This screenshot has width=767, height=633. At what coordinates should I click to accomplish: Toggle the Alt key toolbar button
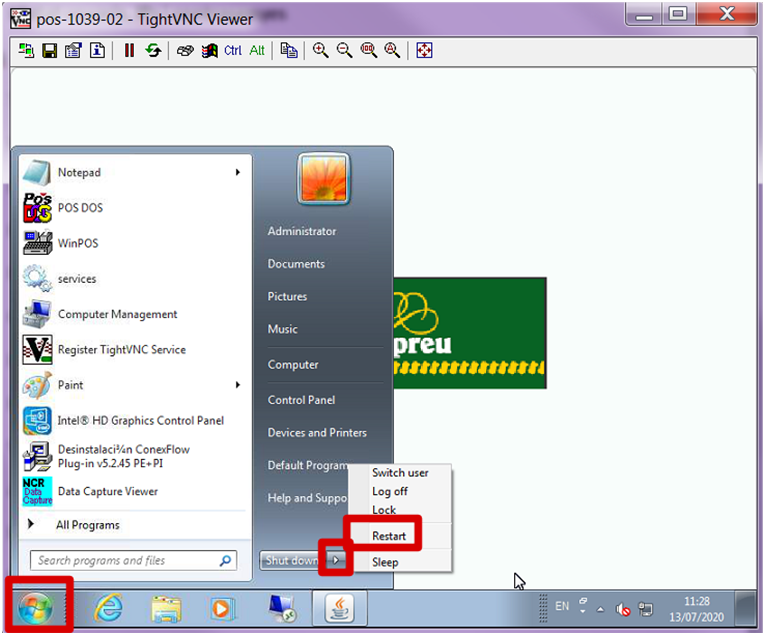tap(257, 50)
